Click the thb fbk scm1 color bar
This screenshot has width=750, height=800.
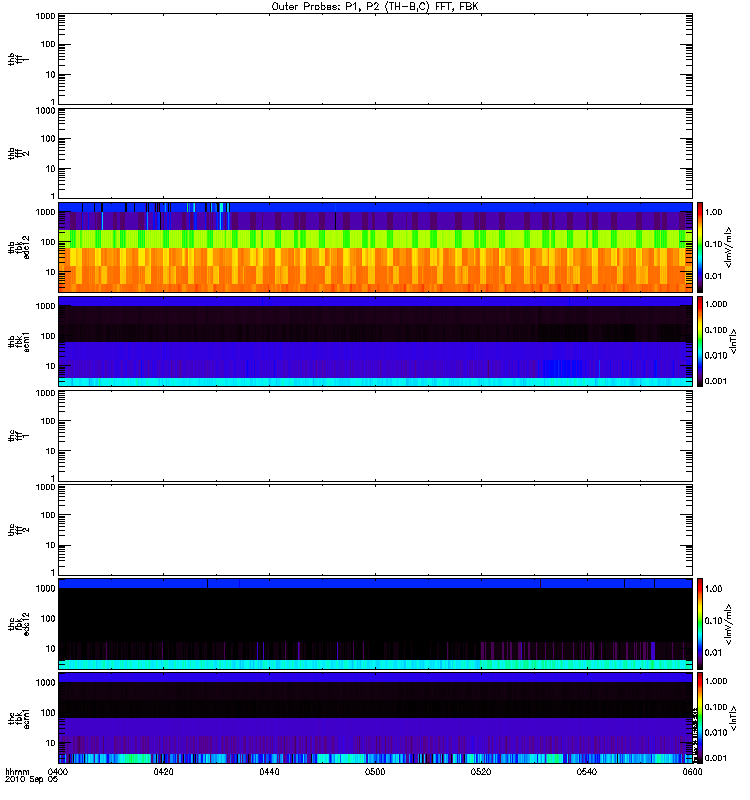pos(700,341)
